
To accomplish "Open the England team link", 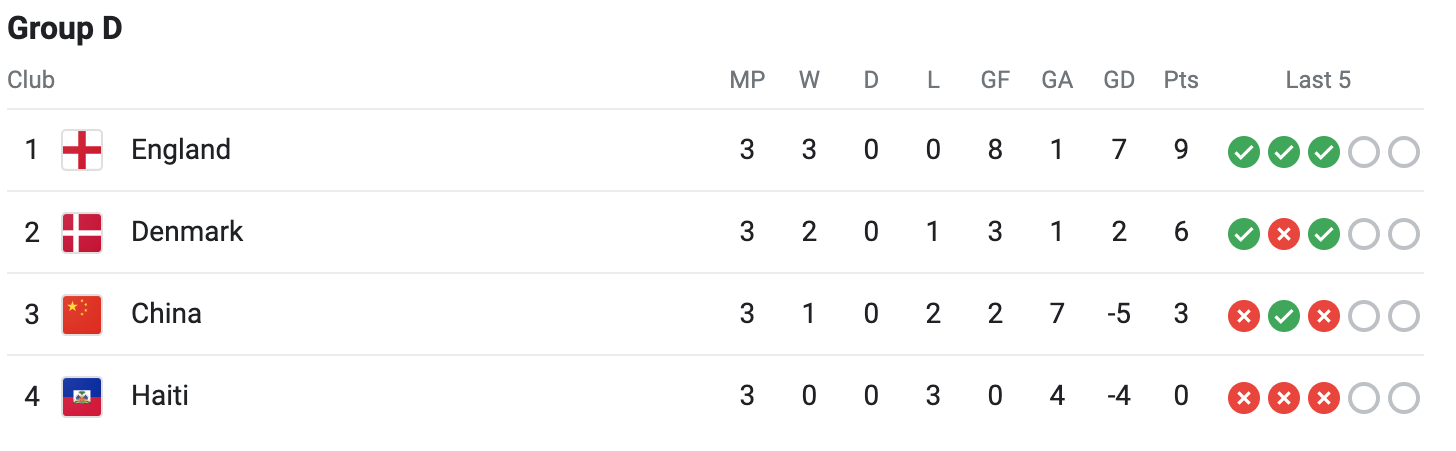I will point(181,150).
